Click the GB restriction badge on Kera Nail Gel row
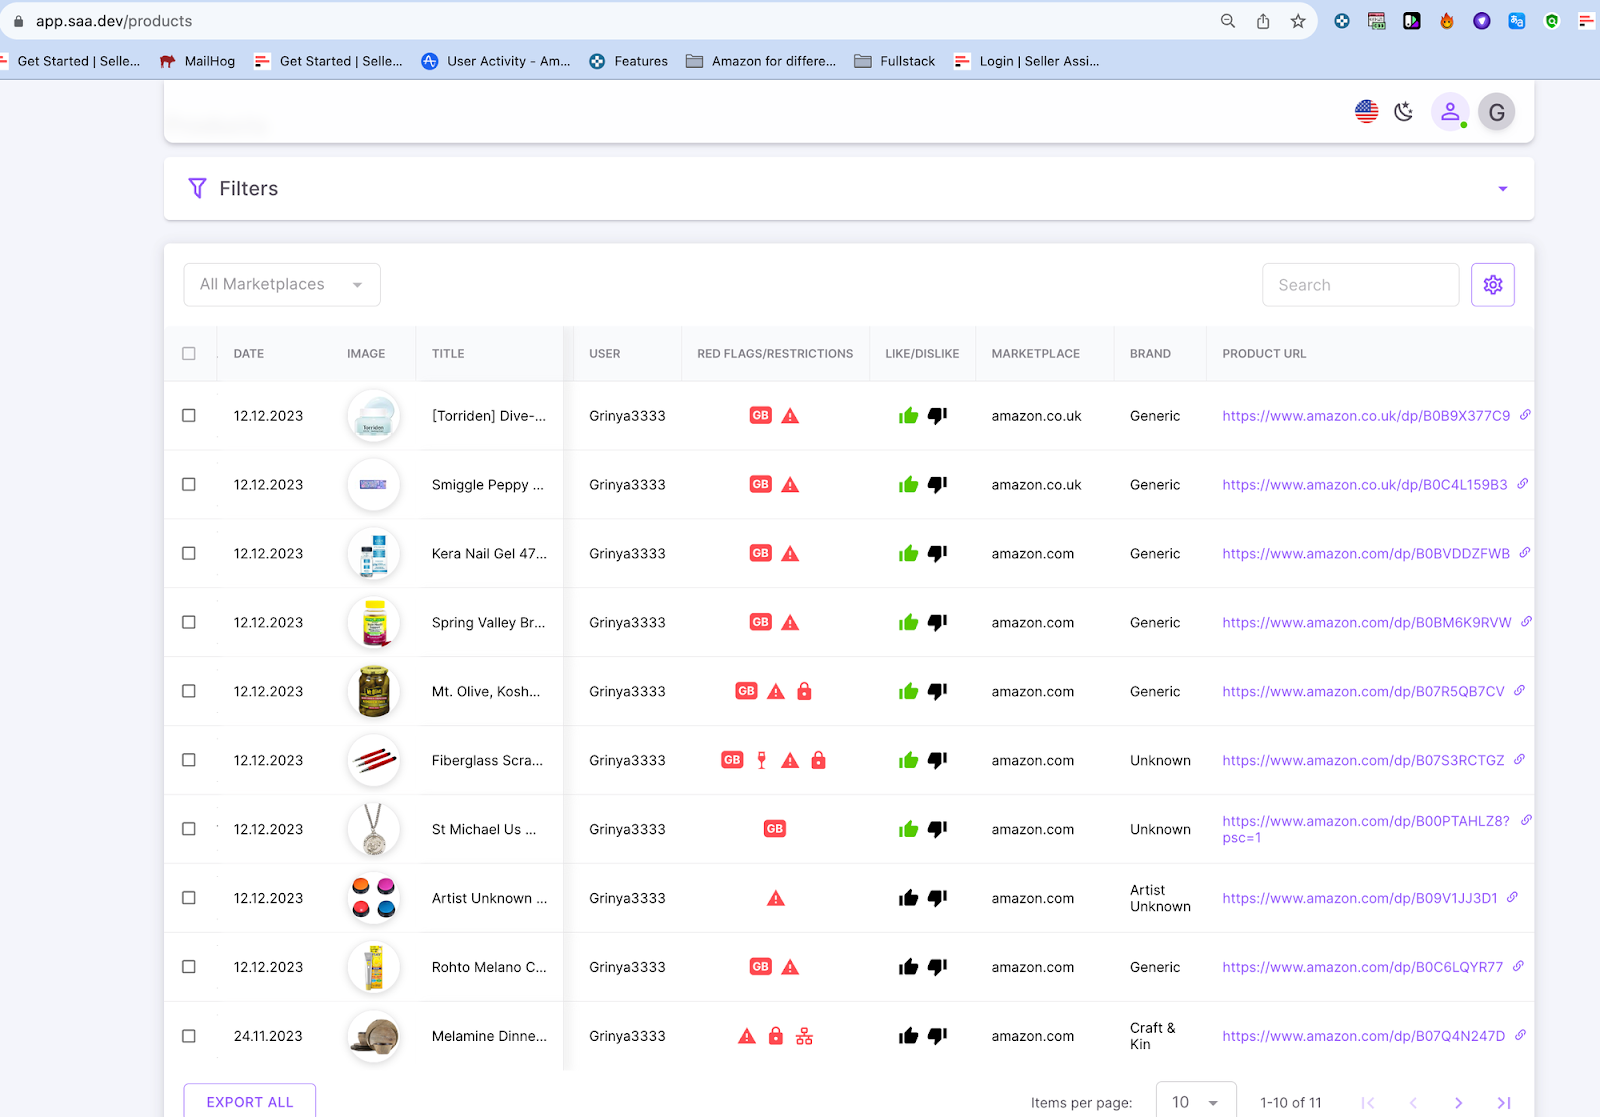This screenshot has height=1117, width=1600. click(x=762, y=552)
